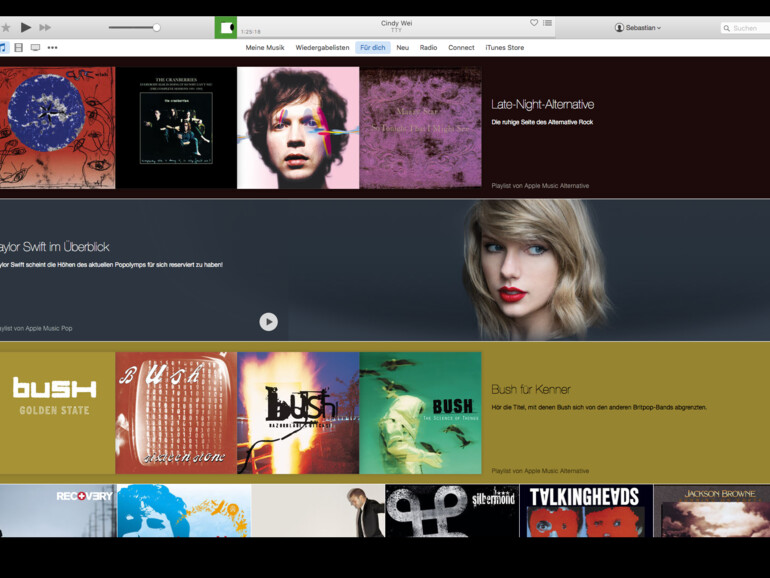
Task: Open the Recovery album cover
Action: 58,511
